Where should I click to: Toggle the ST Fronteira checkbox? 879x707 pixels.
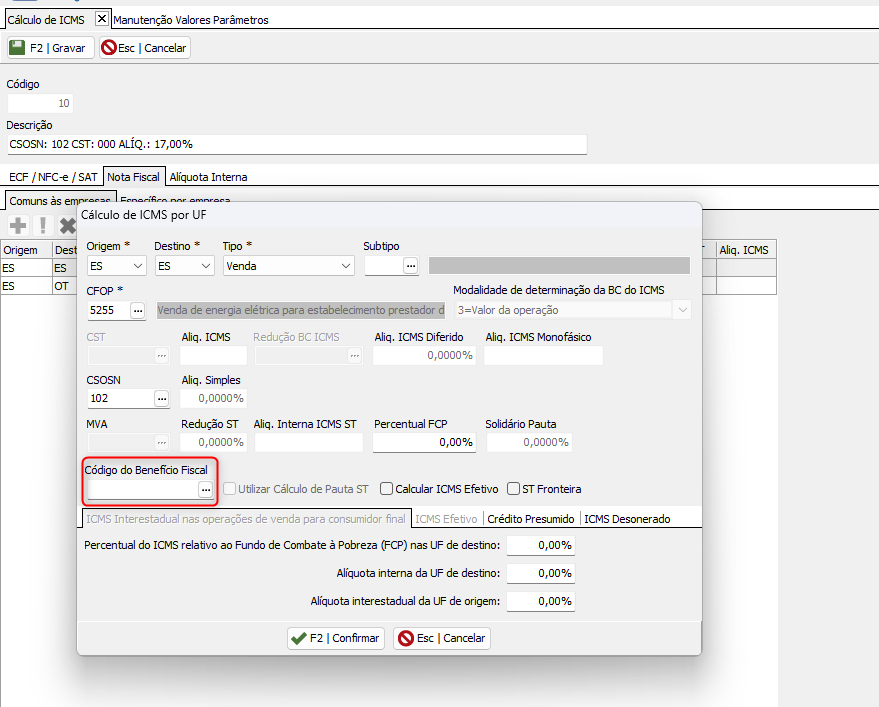pos(514,489)
